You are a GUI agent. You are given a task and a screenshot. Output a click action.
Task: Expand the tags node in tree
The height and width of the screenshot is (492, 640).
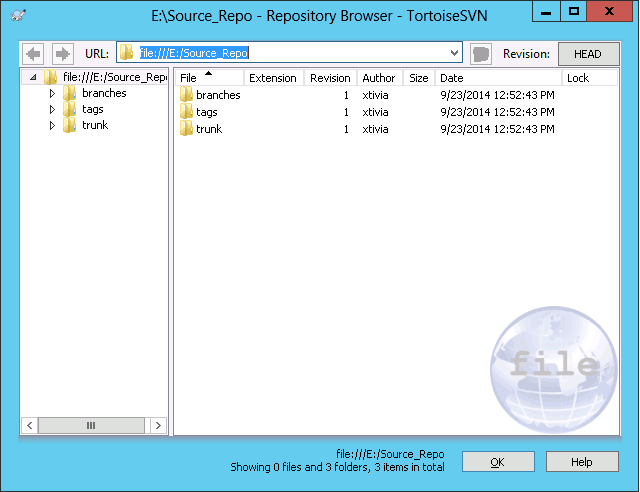pos(53,110)
